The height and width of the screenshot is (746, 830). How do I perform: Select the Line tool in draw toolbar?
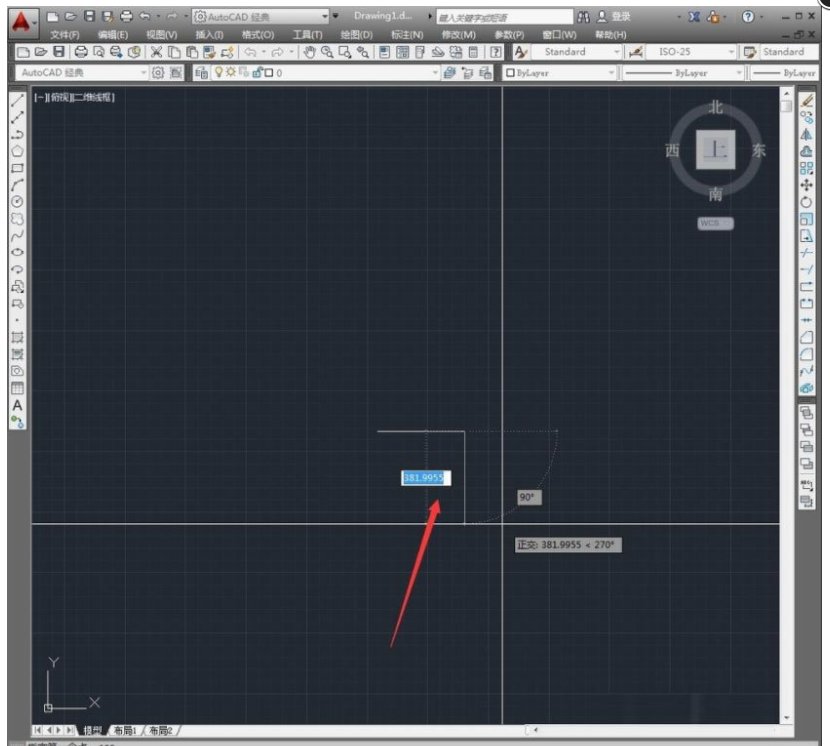[17, 101]
